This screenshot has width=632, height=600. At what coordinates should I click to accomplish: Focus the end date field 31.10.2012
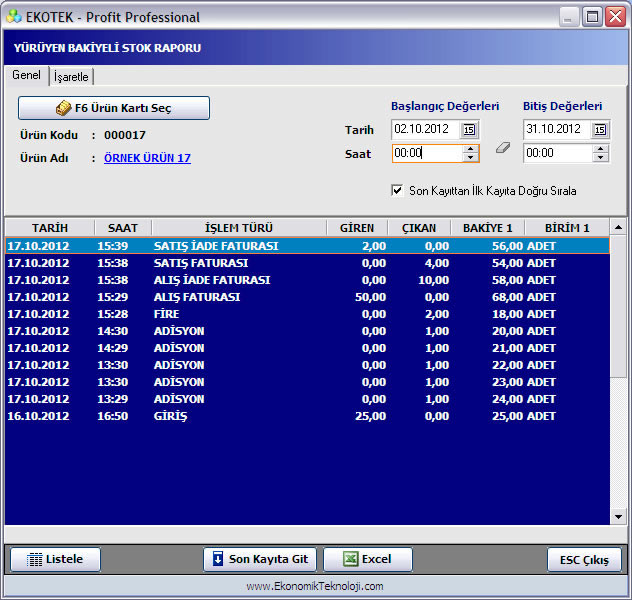557,129
